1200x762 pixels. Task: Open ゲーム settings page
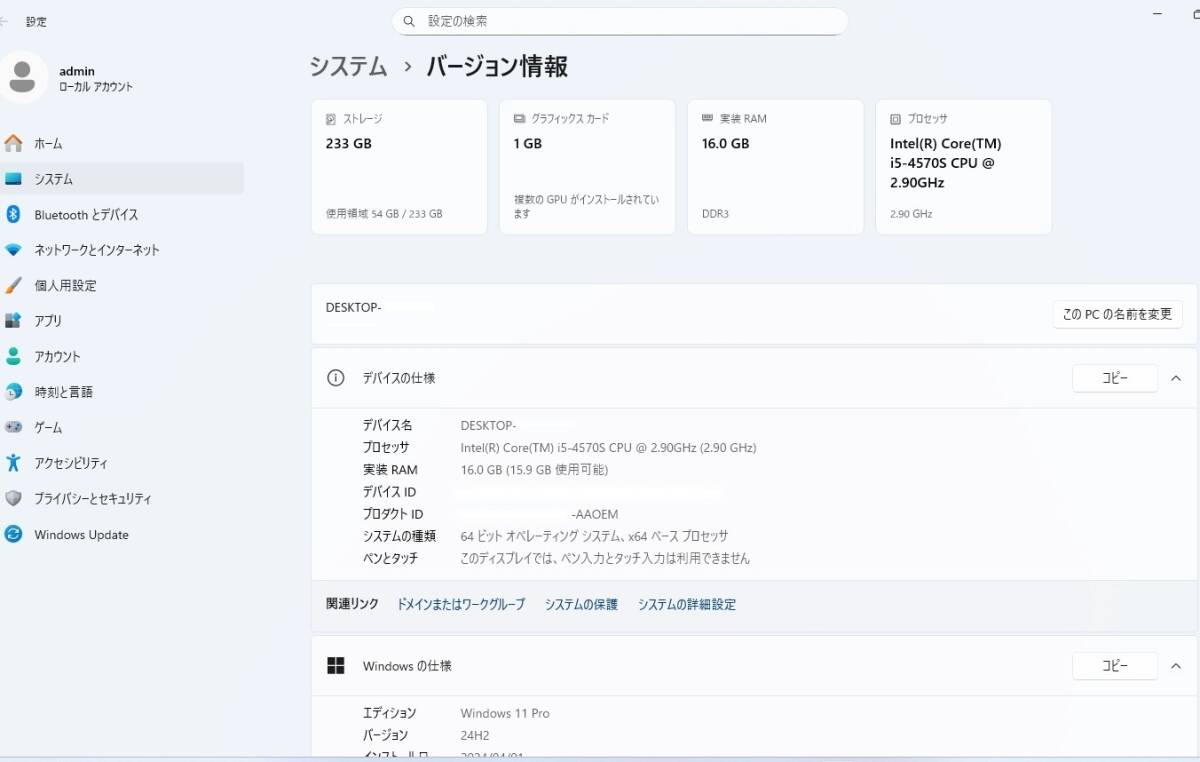point(122,427)
